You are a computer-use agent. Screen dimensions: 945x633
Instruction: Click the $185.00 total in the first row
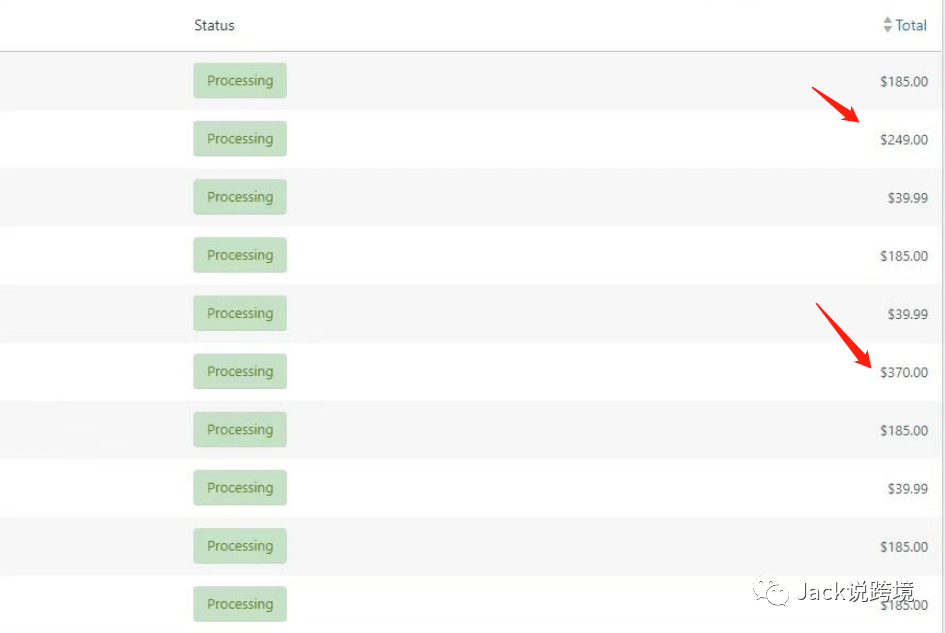[x=903, y=82]
